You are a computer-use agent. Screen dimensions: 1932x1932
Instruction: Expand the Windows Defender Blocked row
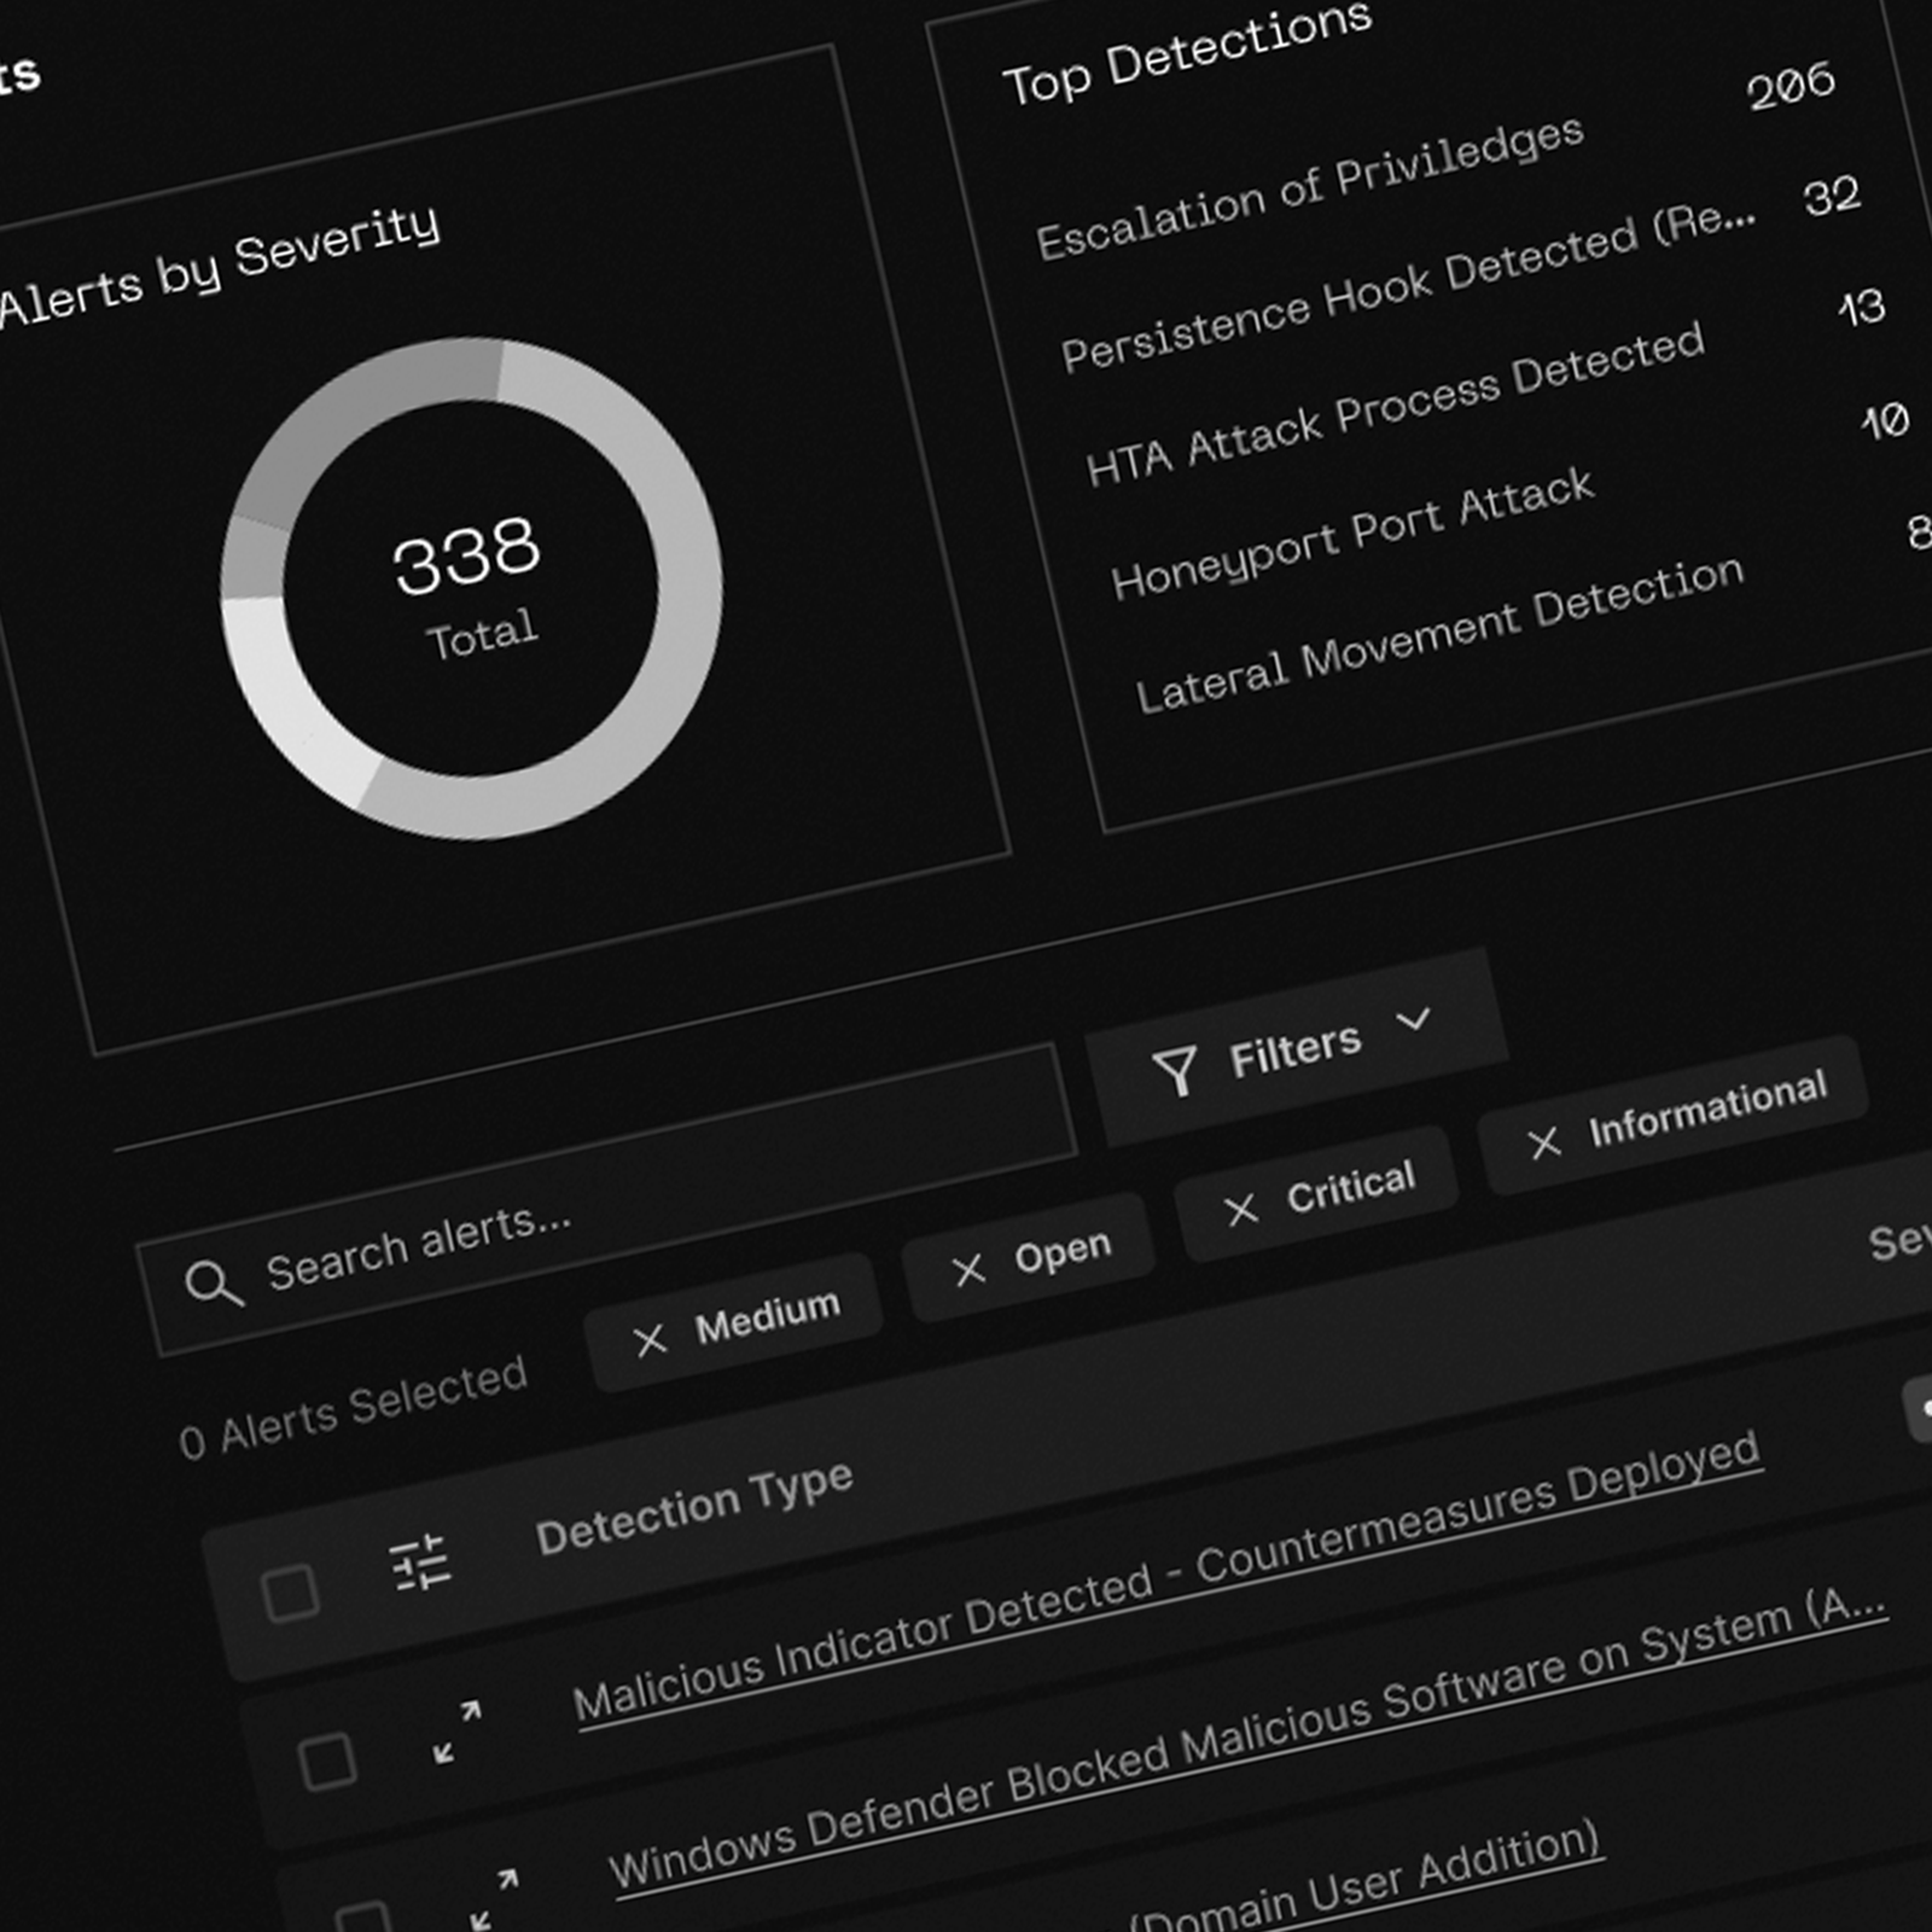click(x=495, y=1898)
